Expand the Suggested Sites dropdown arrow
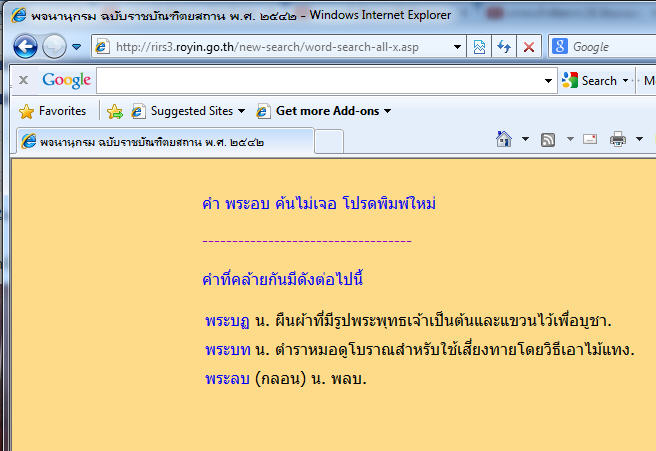 [241, 111]
